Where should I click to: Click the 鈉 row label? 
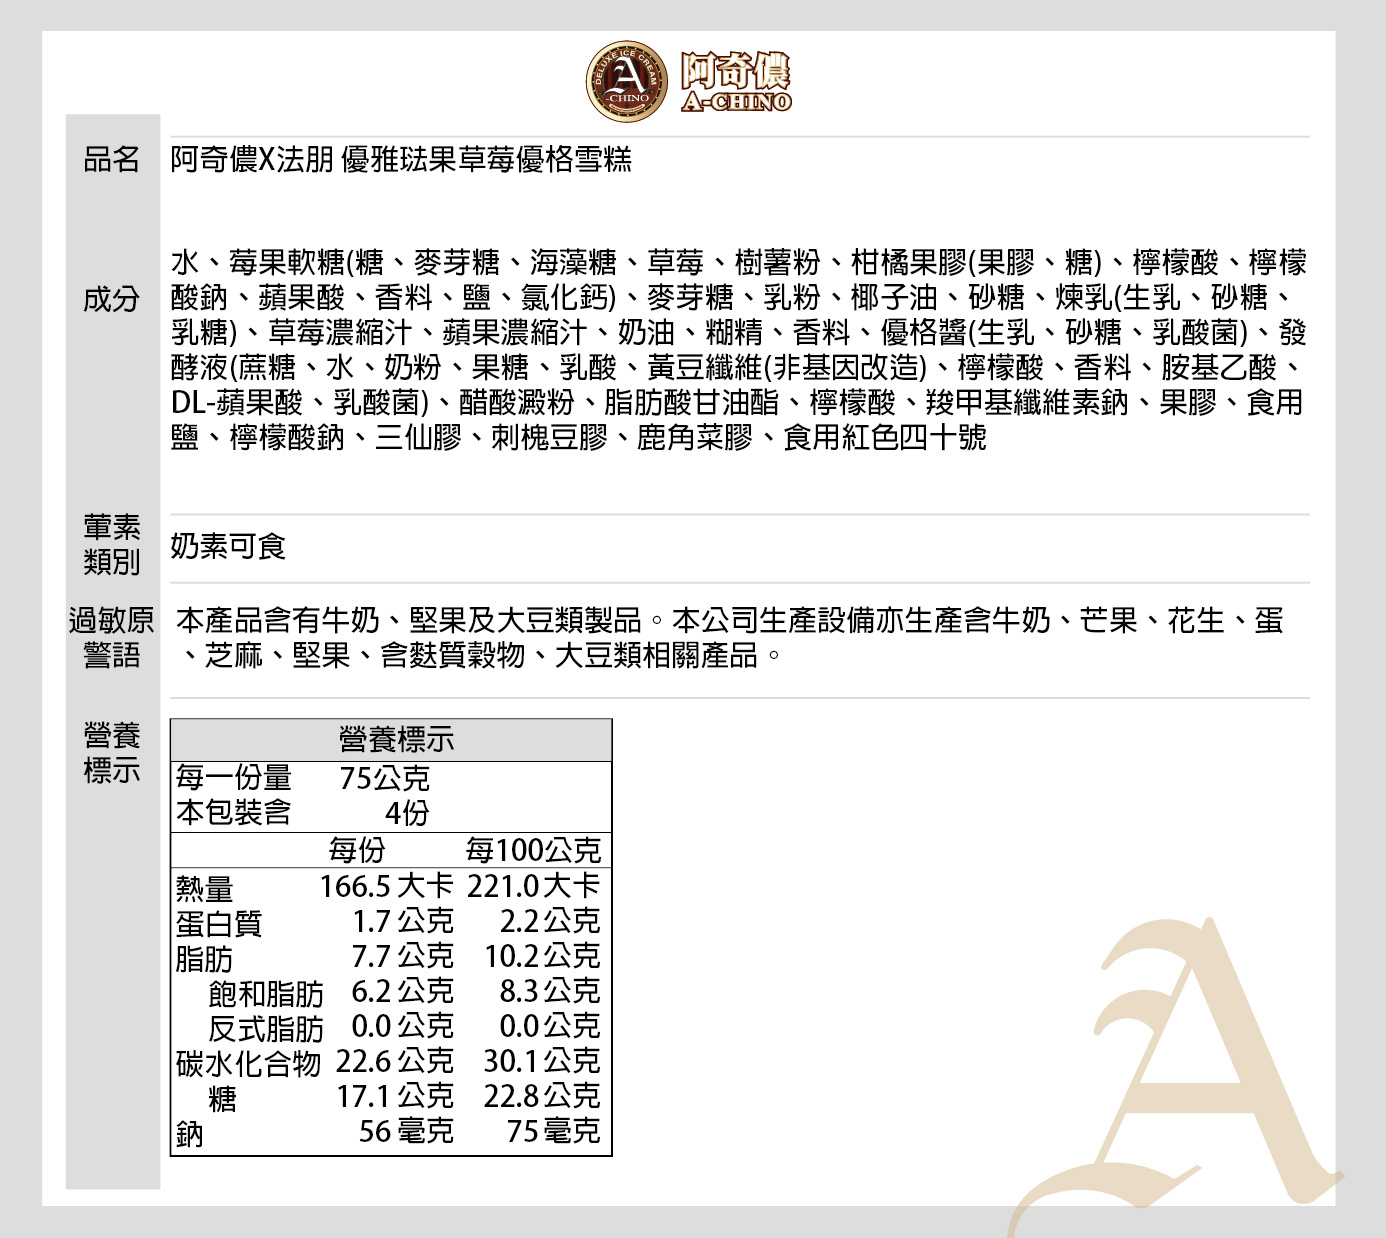click(x=190, y=1133)
